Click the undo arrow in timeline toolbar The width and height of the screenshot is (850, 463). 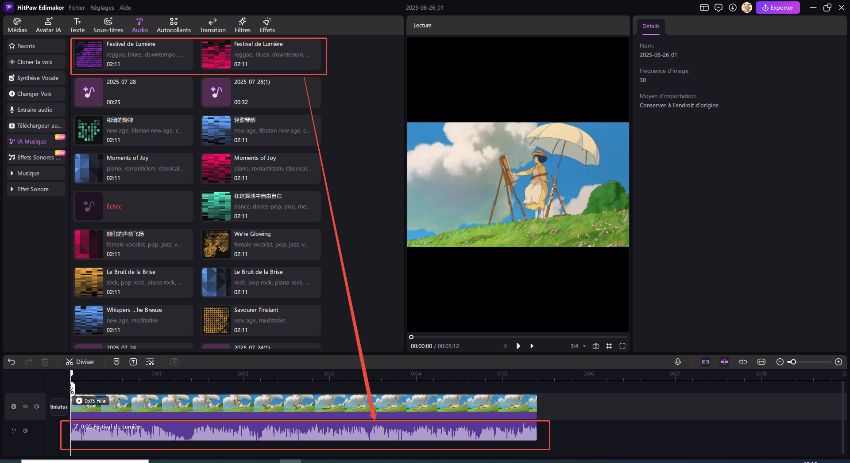click(11, 361)
